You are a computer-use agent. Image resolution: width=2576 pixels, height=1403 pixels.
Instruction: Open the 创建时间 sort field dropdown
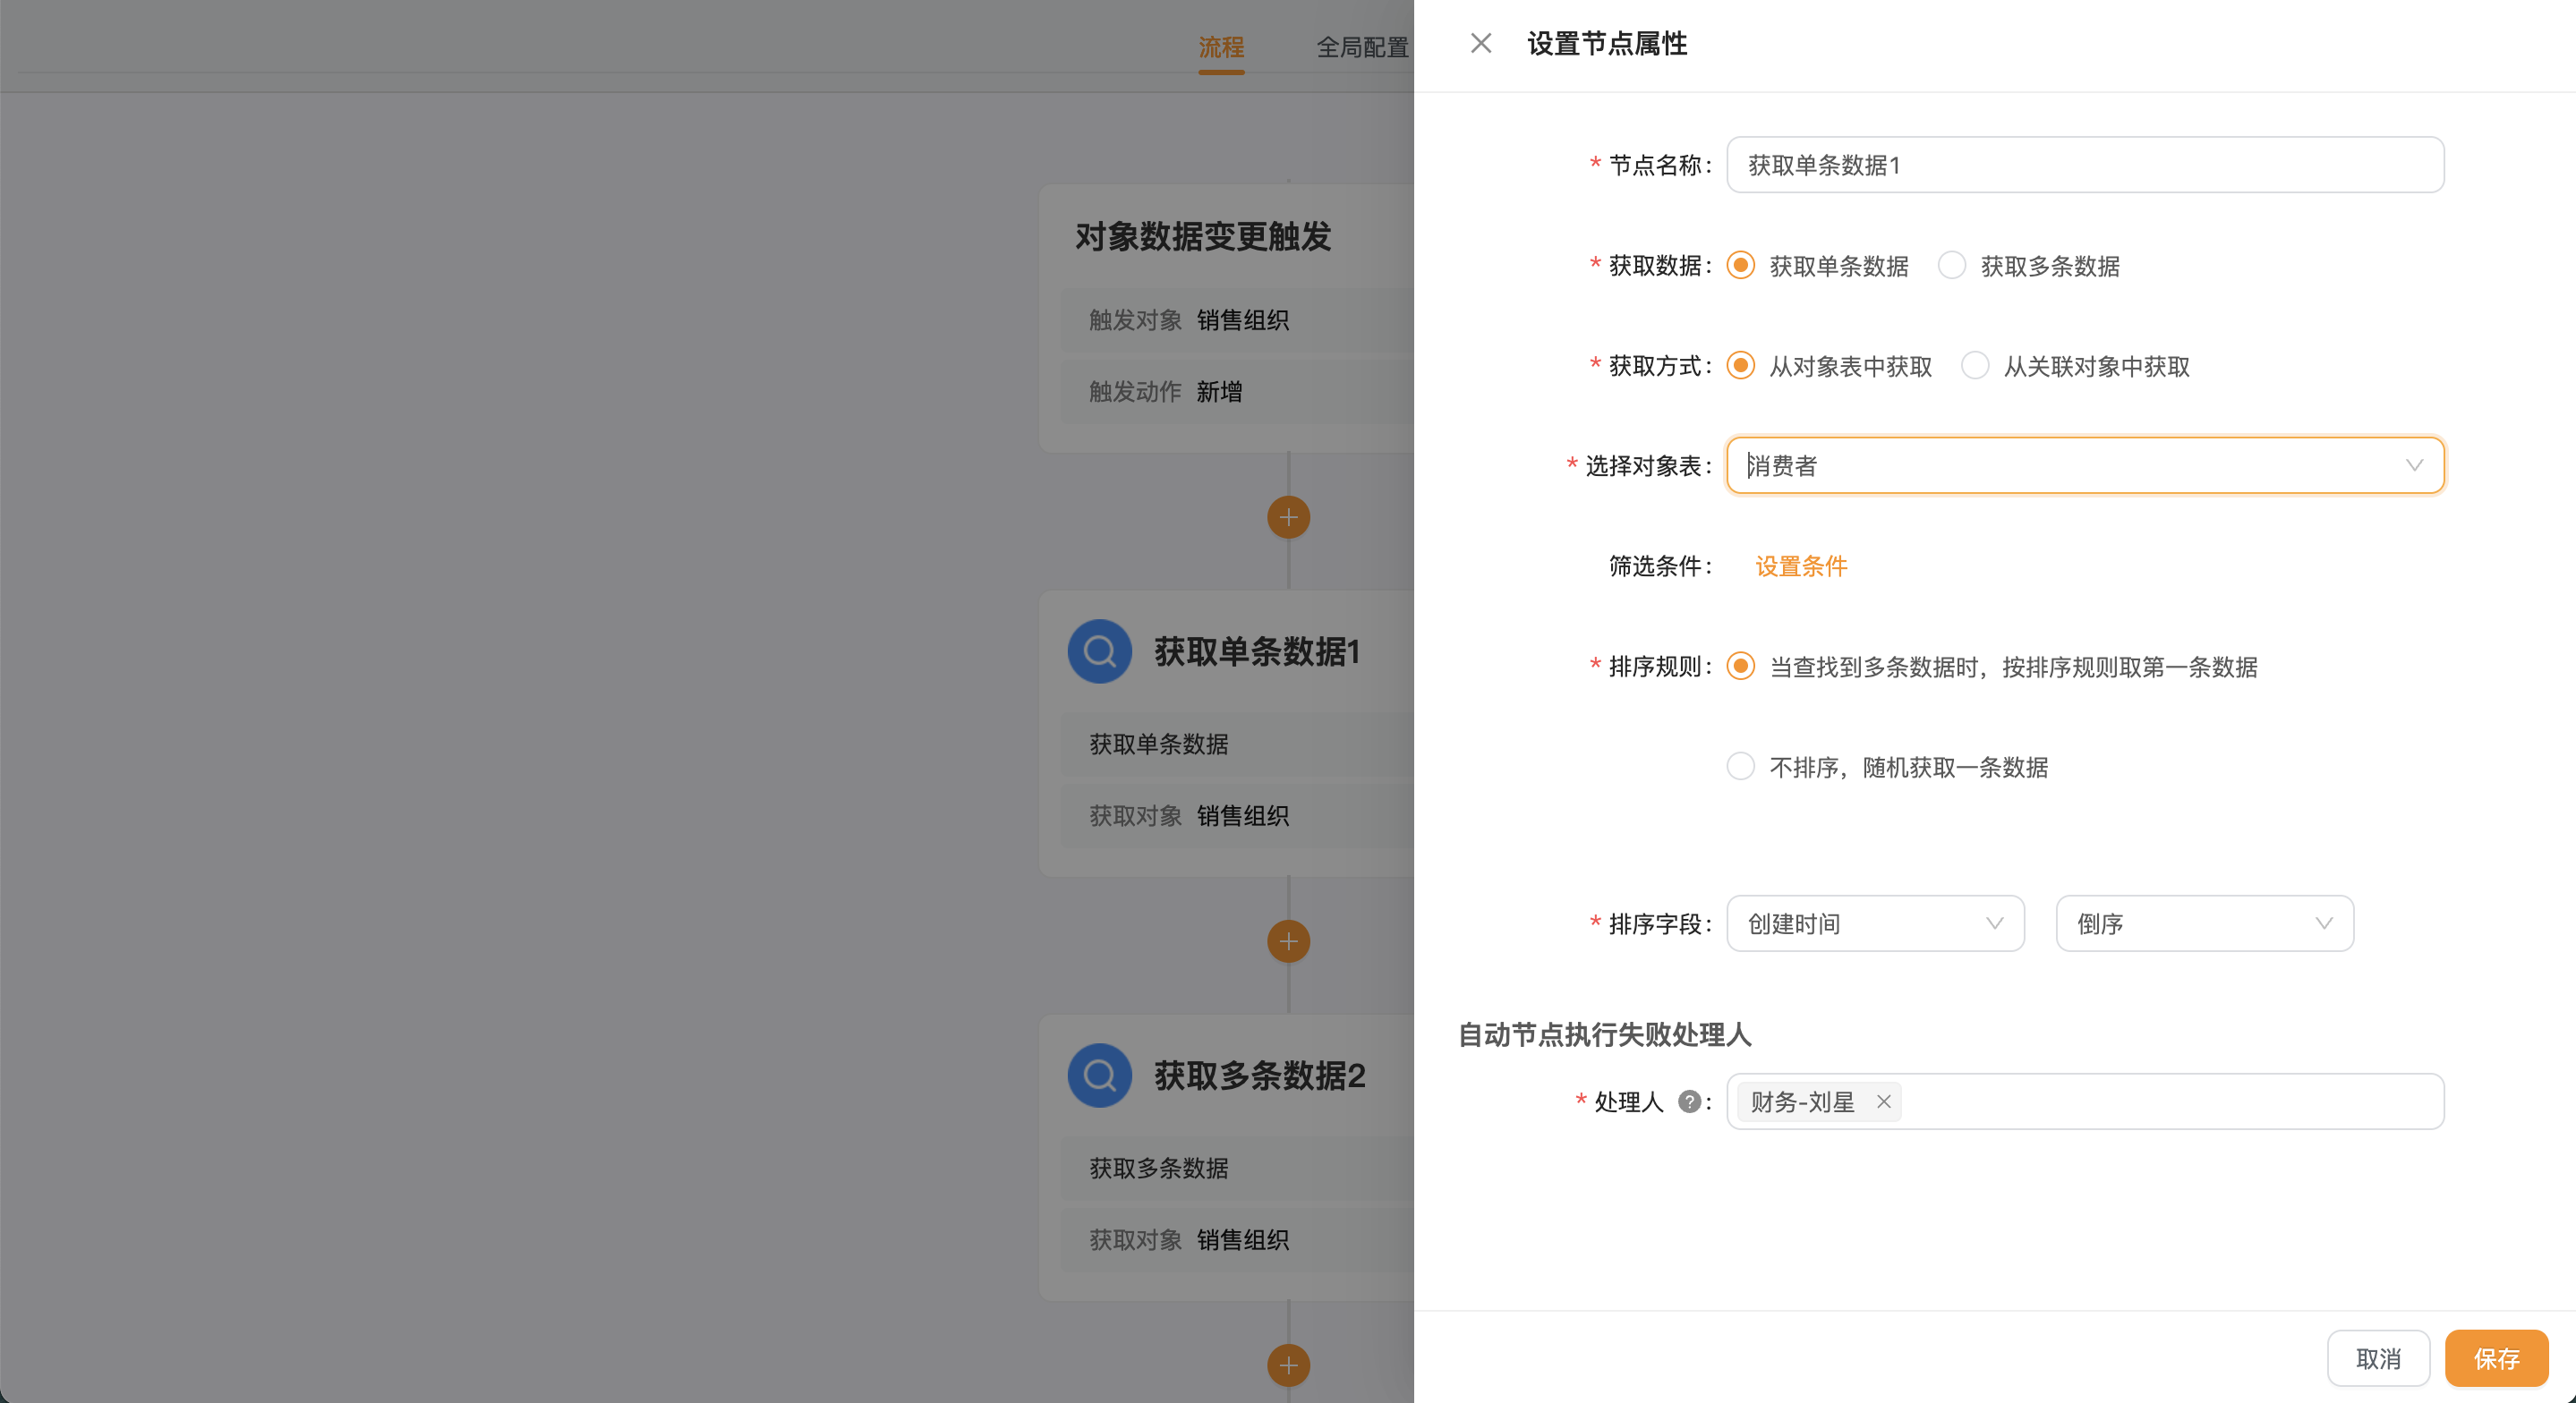coord(1875,923)
